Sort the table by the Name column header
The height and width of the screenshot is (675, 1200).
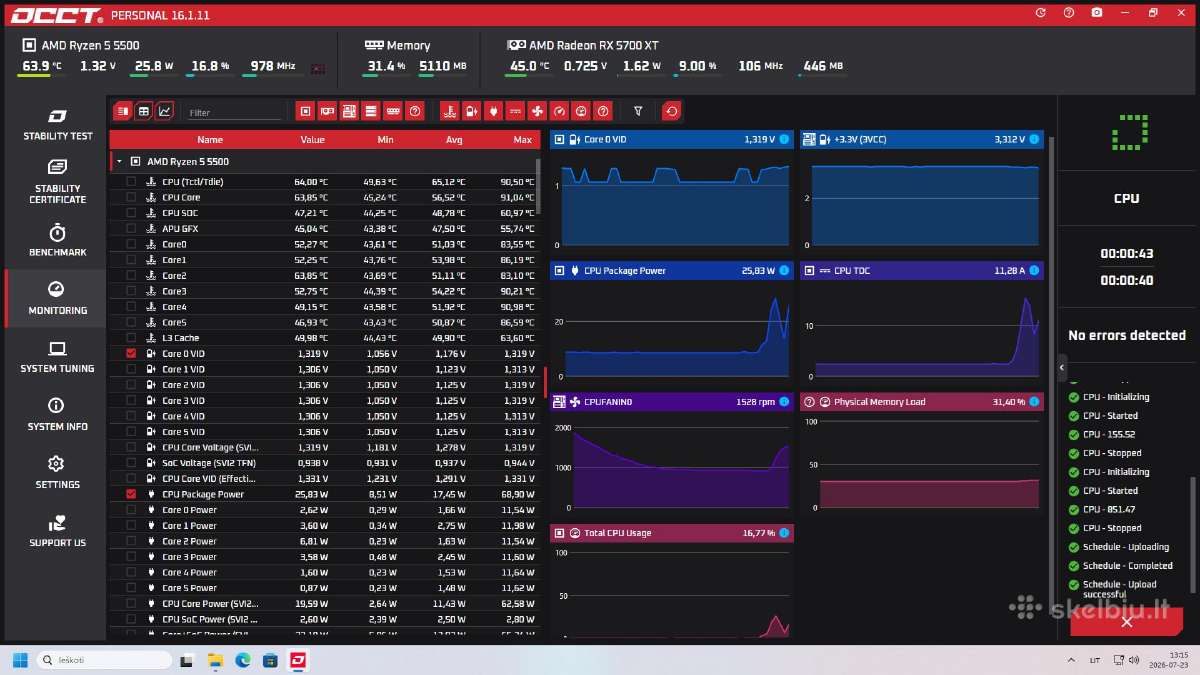point(210,140)
